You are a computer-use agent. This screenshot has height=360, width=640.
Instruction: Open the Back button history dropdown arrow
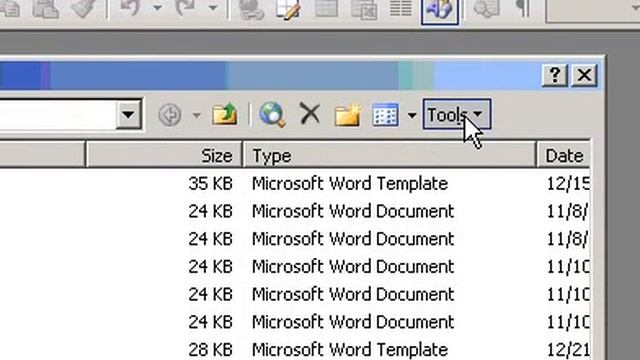coord(196,116)
